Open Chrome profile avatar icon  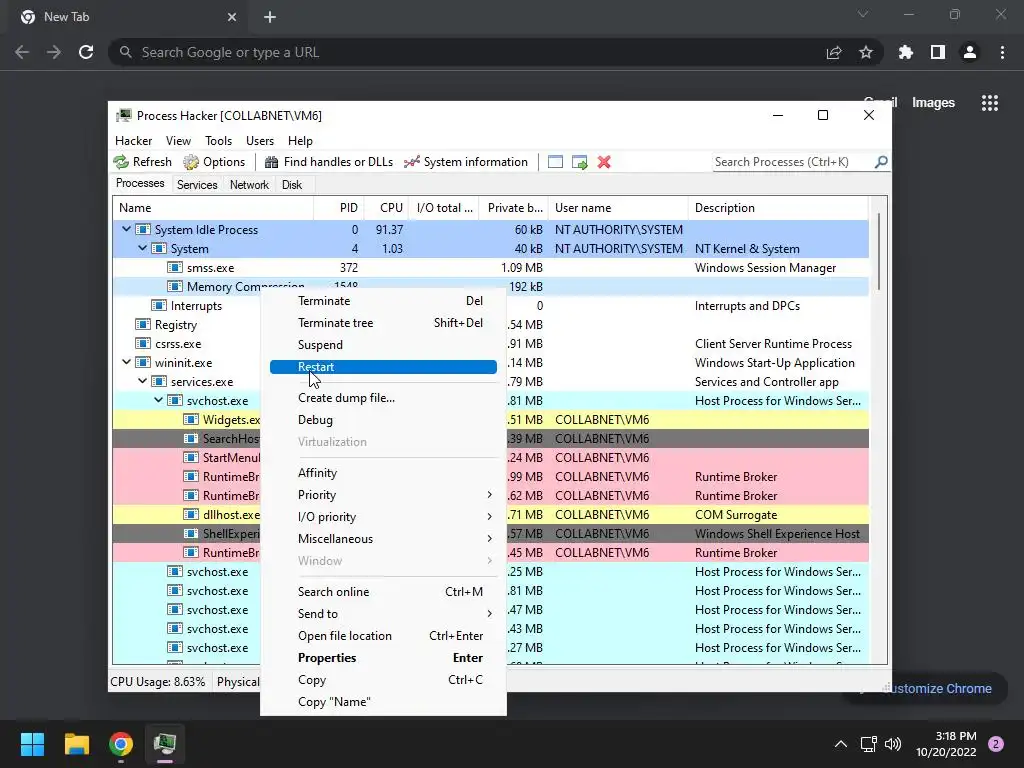coord(970,52)
